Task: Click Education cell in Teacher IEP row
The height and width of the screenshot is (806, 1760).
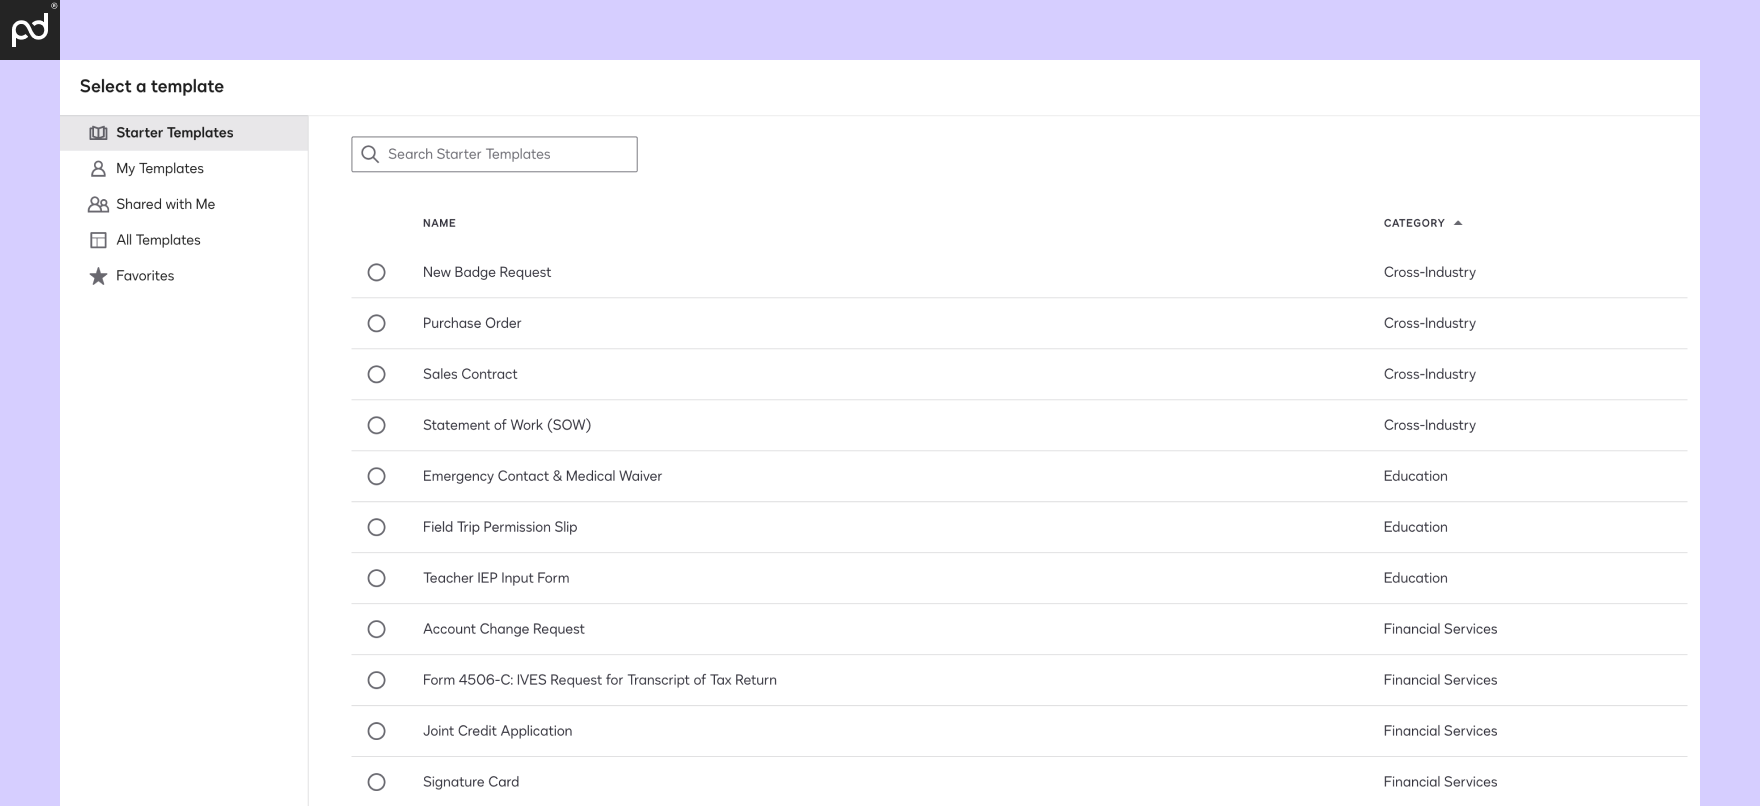Action: 1416,578
